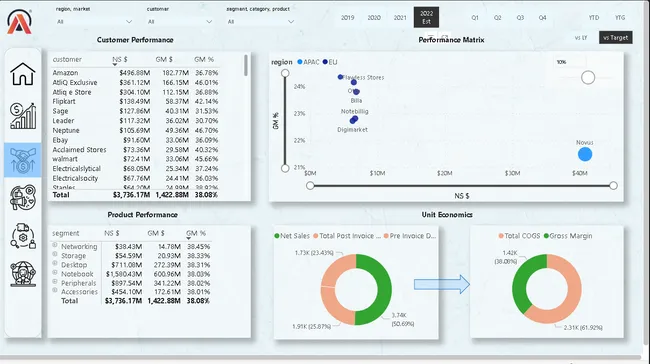Select the Q3 quarter tab
Screen dimensions: 650x364
click(520, 18)
